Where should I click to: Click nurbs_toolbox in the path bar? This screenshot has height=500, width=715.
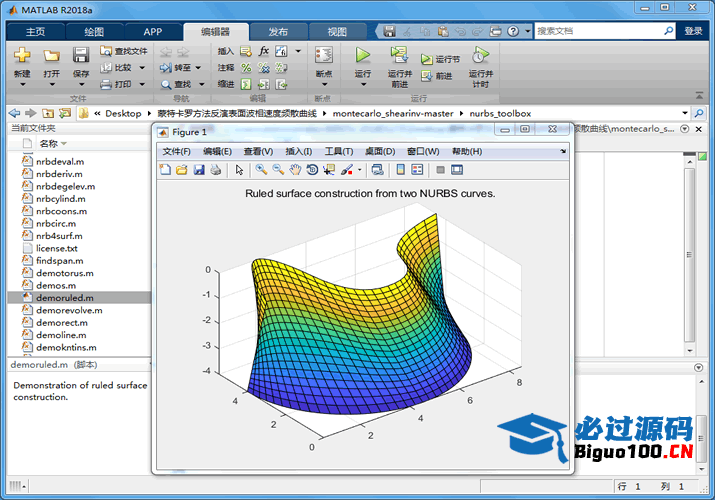[x=500, y=113]
